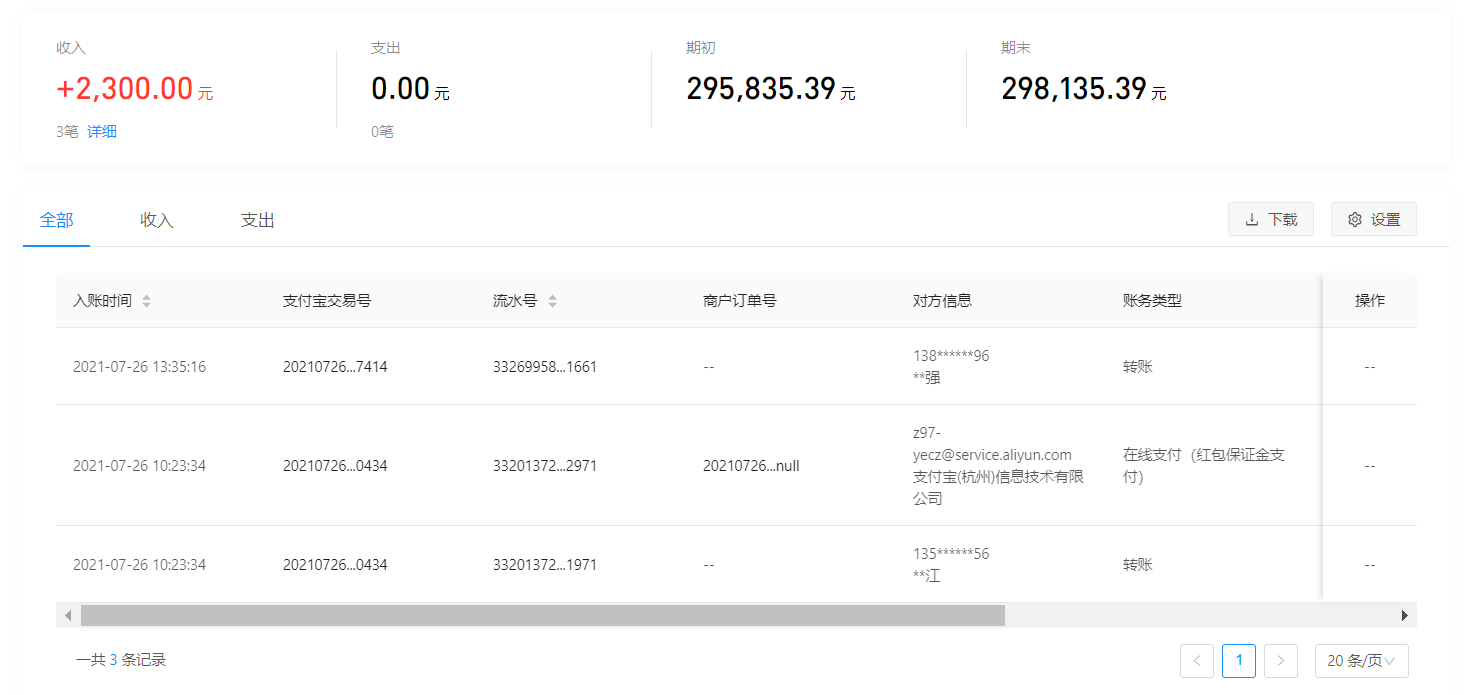Switch to the 支出 tab
Viewport: 1480px width, 695px height.
[258, 221]
